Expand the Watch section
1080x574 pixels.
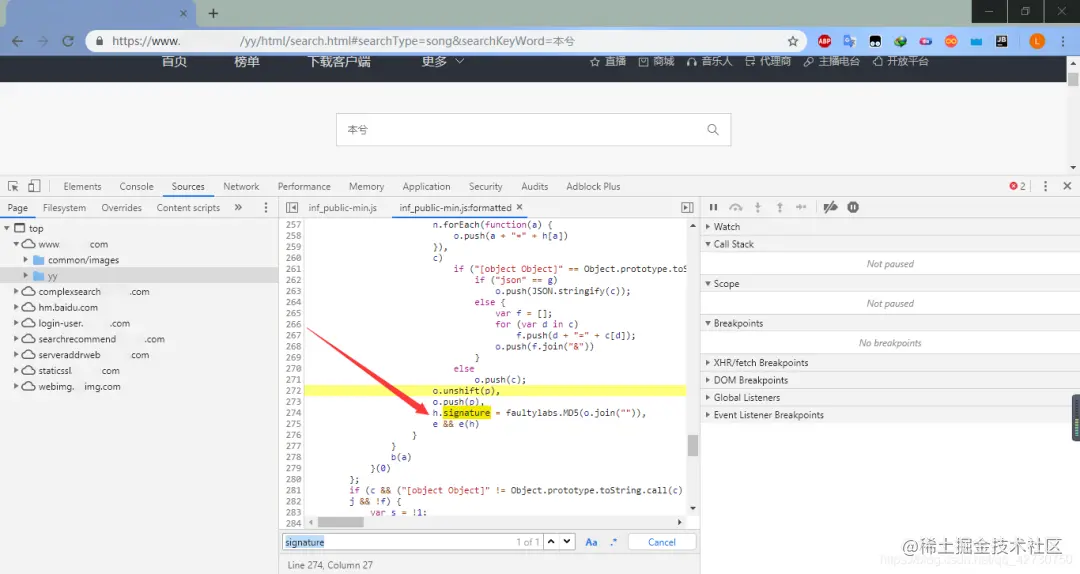click(x=707, y=227)
